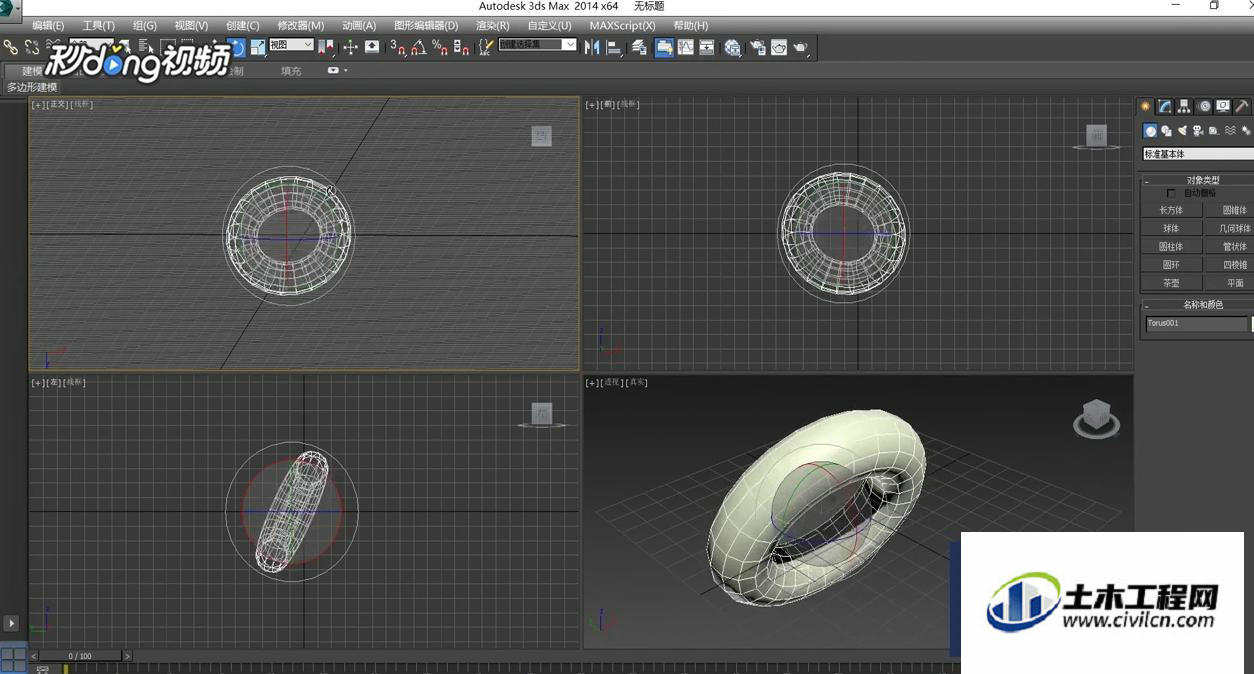The width and height of the screenshot is (1254, 674).
Task: Expand the viewport layout tabs arrow
Action: (12, 623)
